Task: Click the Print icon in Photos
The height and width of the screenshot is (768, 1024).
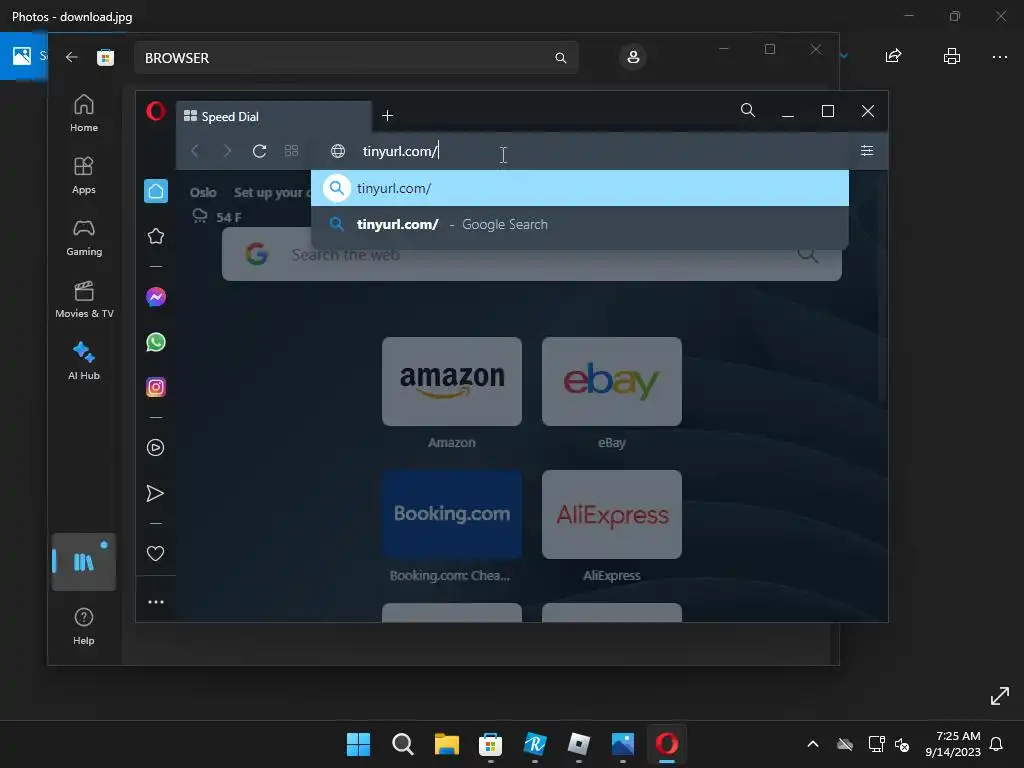Action: pos(952,56)
